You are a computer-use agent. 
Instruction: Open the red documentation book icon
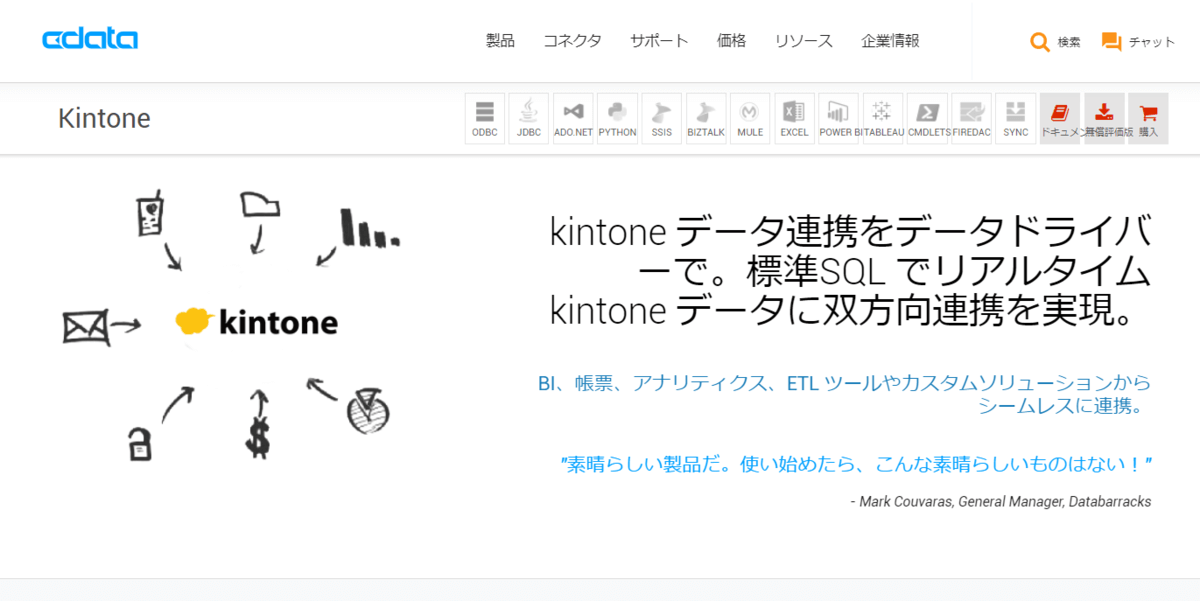pyautogui.click(x=1060, y=118)
